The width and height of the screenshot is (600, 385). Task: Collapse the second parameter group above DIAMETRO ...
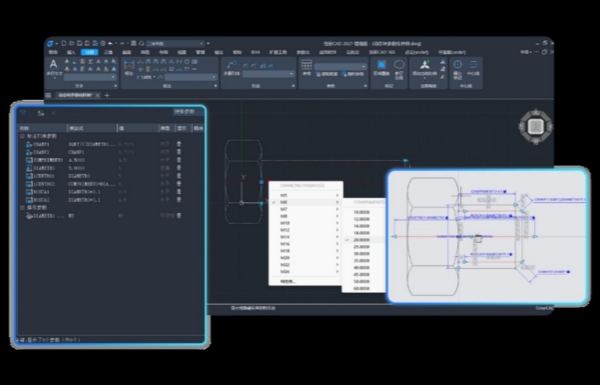click(x=22, y=207)
